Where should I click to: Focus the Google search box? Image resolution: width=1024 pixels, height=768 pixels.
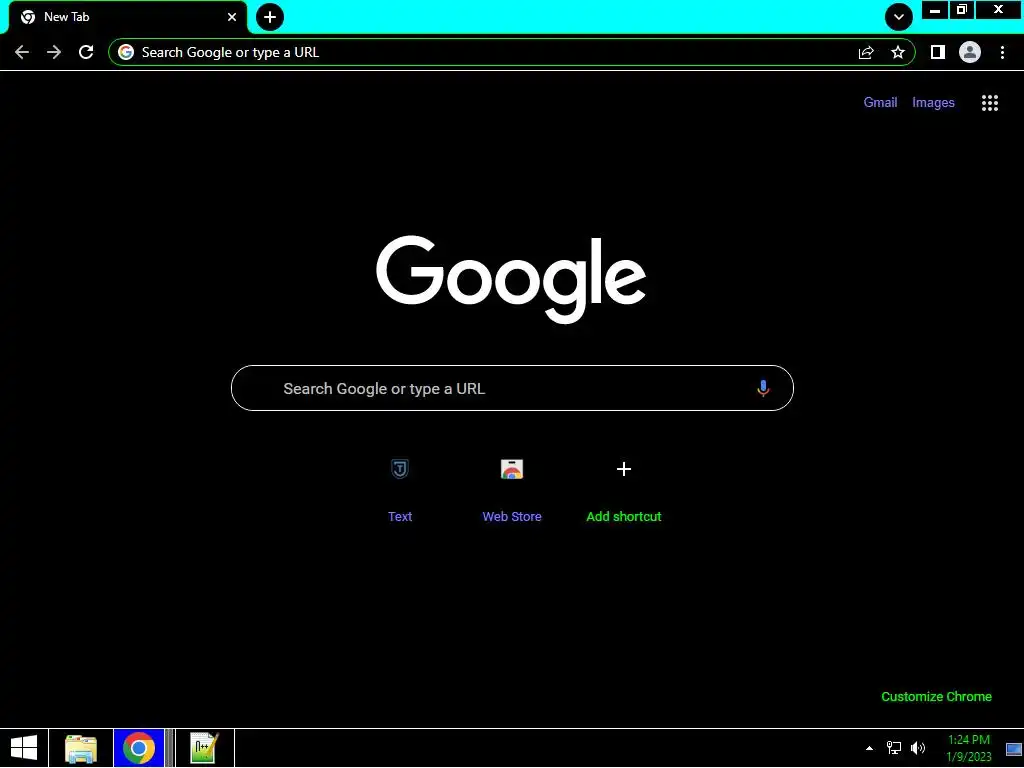pyautogui.click(x=512, y=389)
